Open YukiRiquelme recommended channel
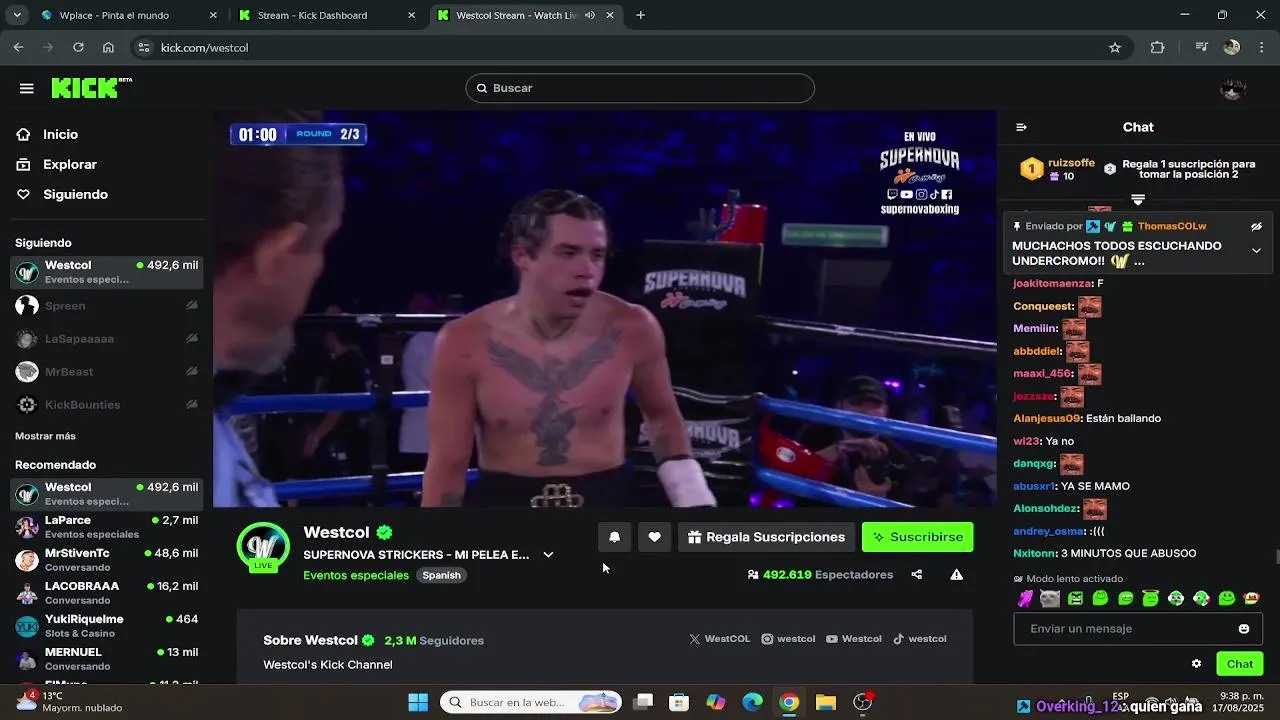Image resolution: width=1280 pixels, height=720 pixels. point(107,626)
